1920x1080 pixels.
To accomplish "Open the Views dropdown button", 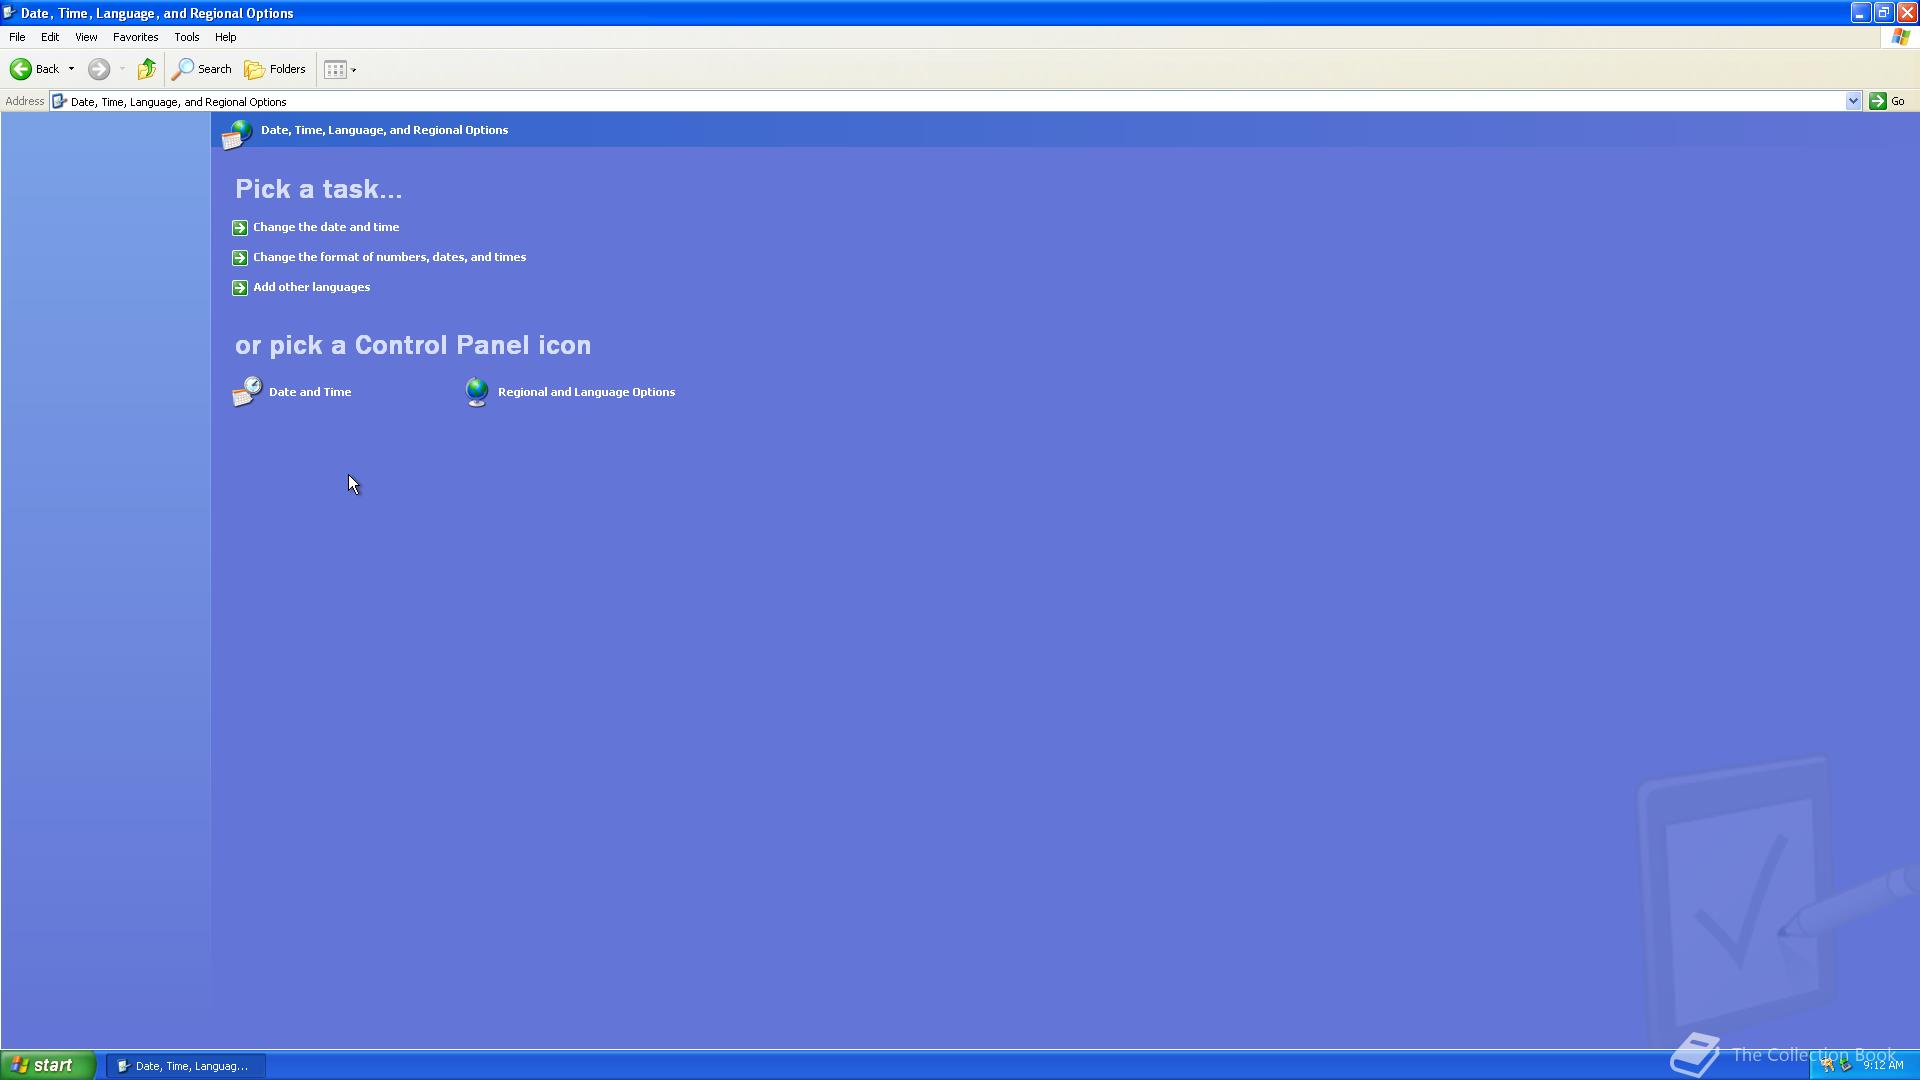I will tap(340, 69).
